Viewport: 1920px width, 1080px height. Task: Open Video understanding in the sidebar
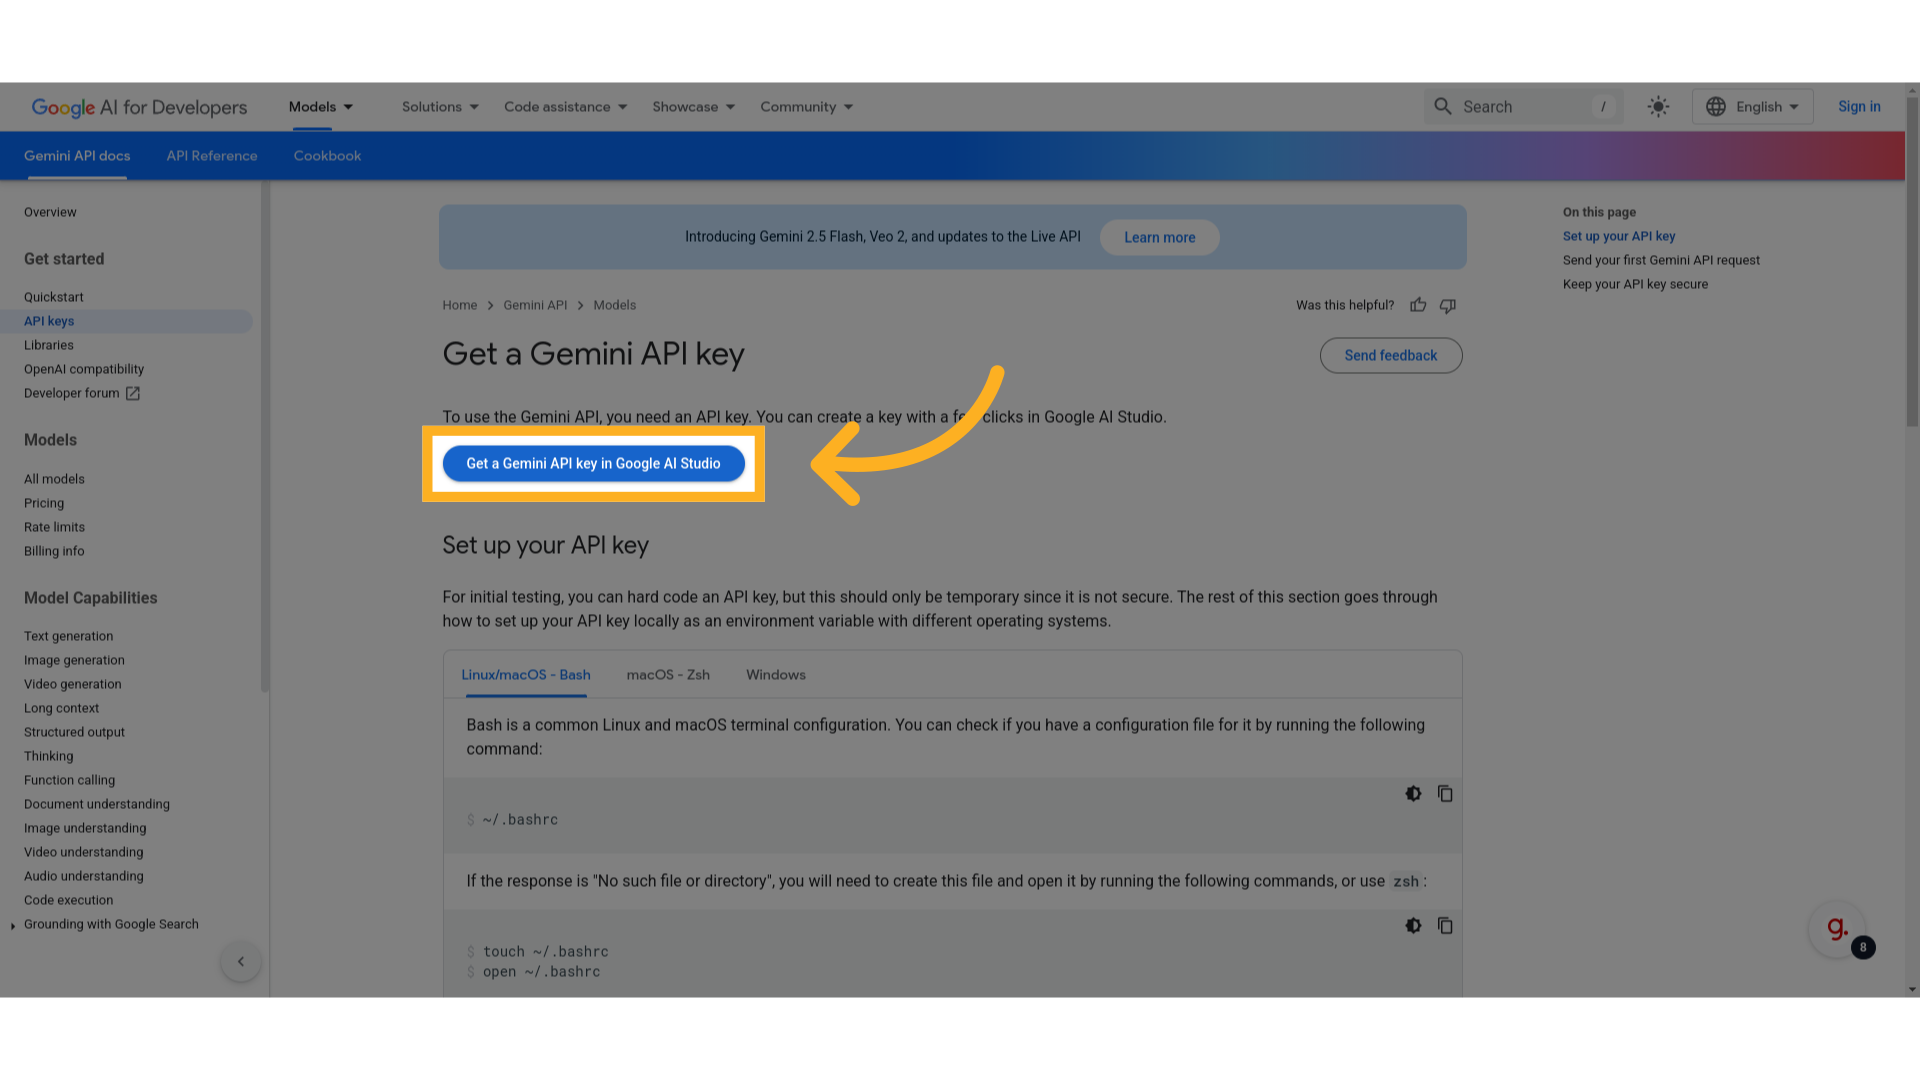click(83, 852)
